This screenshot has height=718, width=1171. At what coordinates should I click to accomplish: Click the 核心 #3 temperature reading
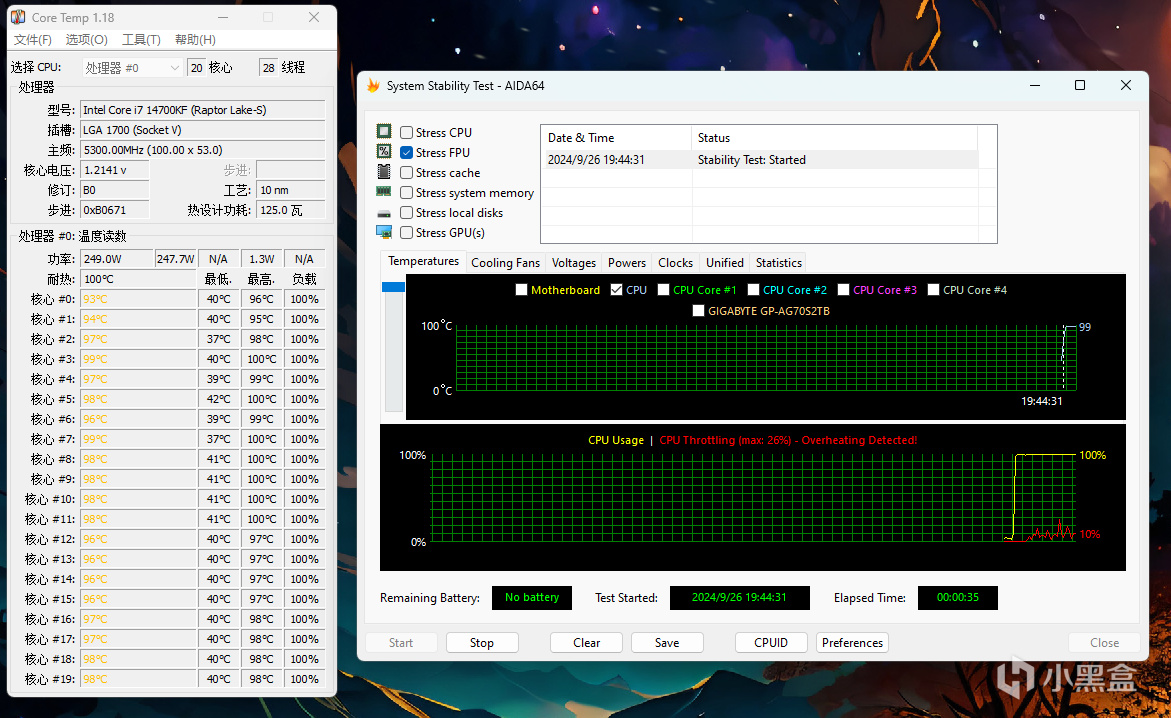coord(137,359)
